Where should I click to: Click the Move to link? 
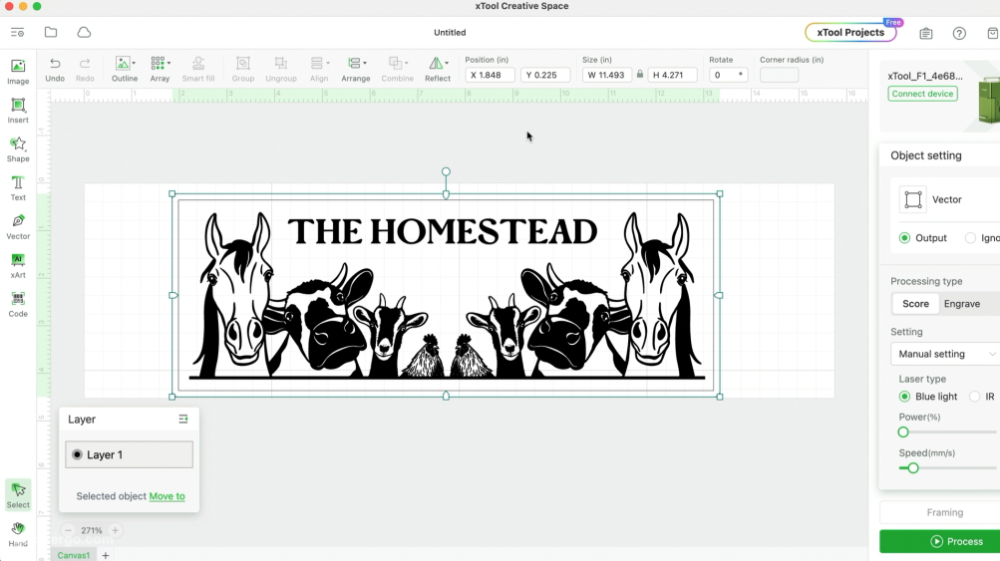coord(167,496)
